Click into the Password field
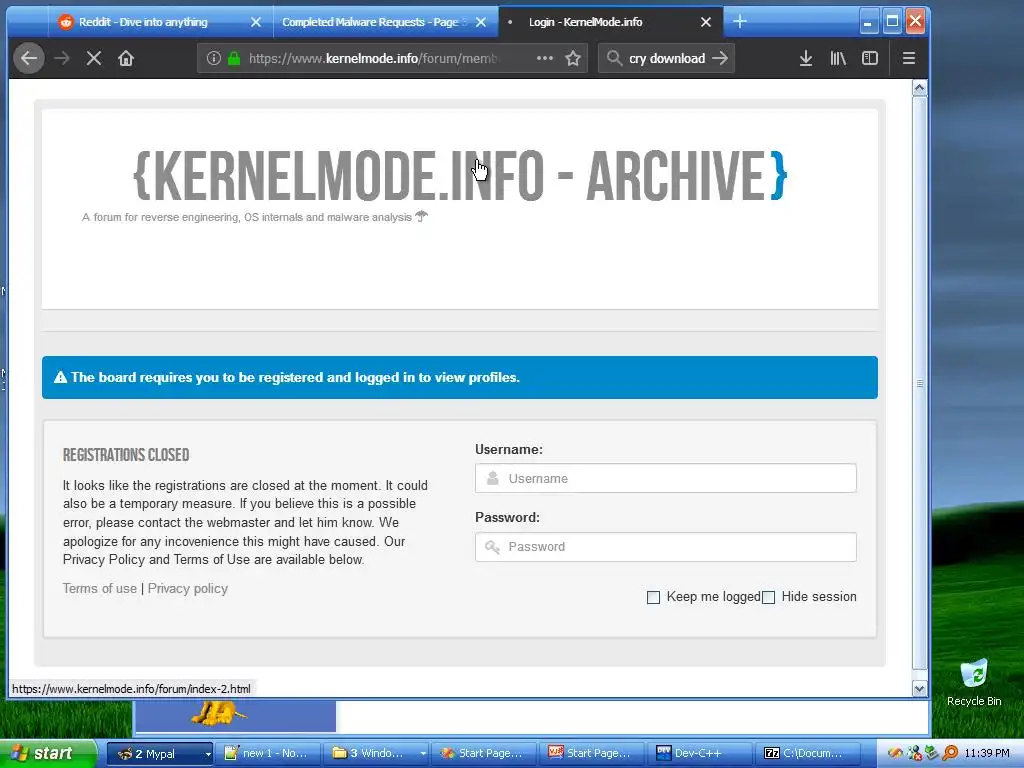 point(665,547)
